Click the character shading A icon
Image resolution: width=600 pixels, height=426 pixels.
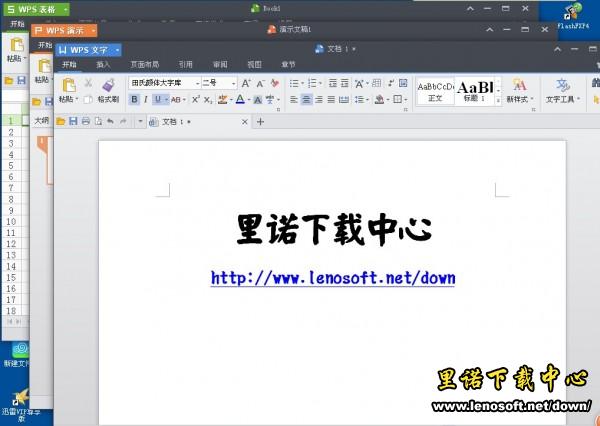[258, 100]
